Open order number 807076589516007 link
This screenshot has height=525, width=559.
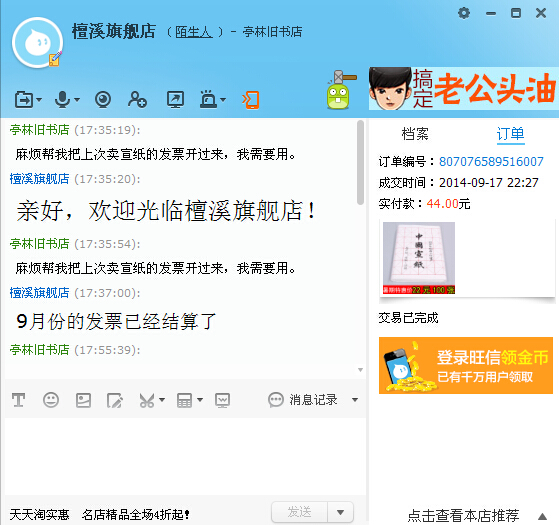pyautogui.click(x=491, y=161)
